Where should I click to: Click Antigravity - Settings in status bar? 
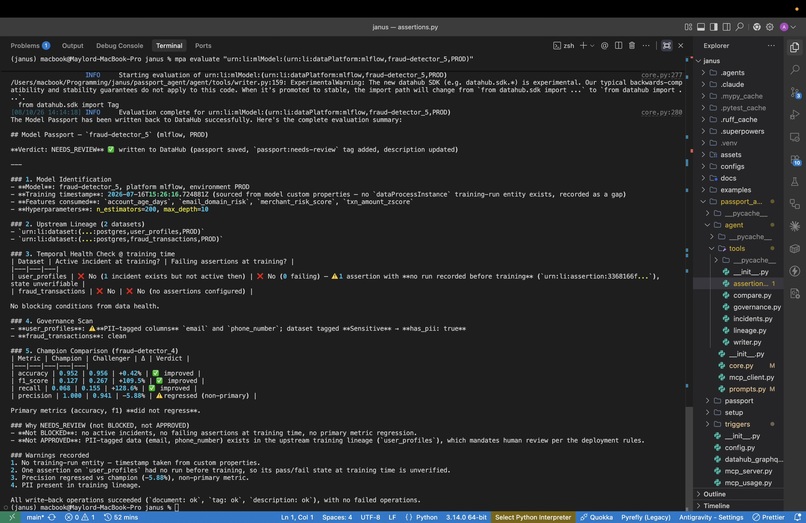coord(711,517)
